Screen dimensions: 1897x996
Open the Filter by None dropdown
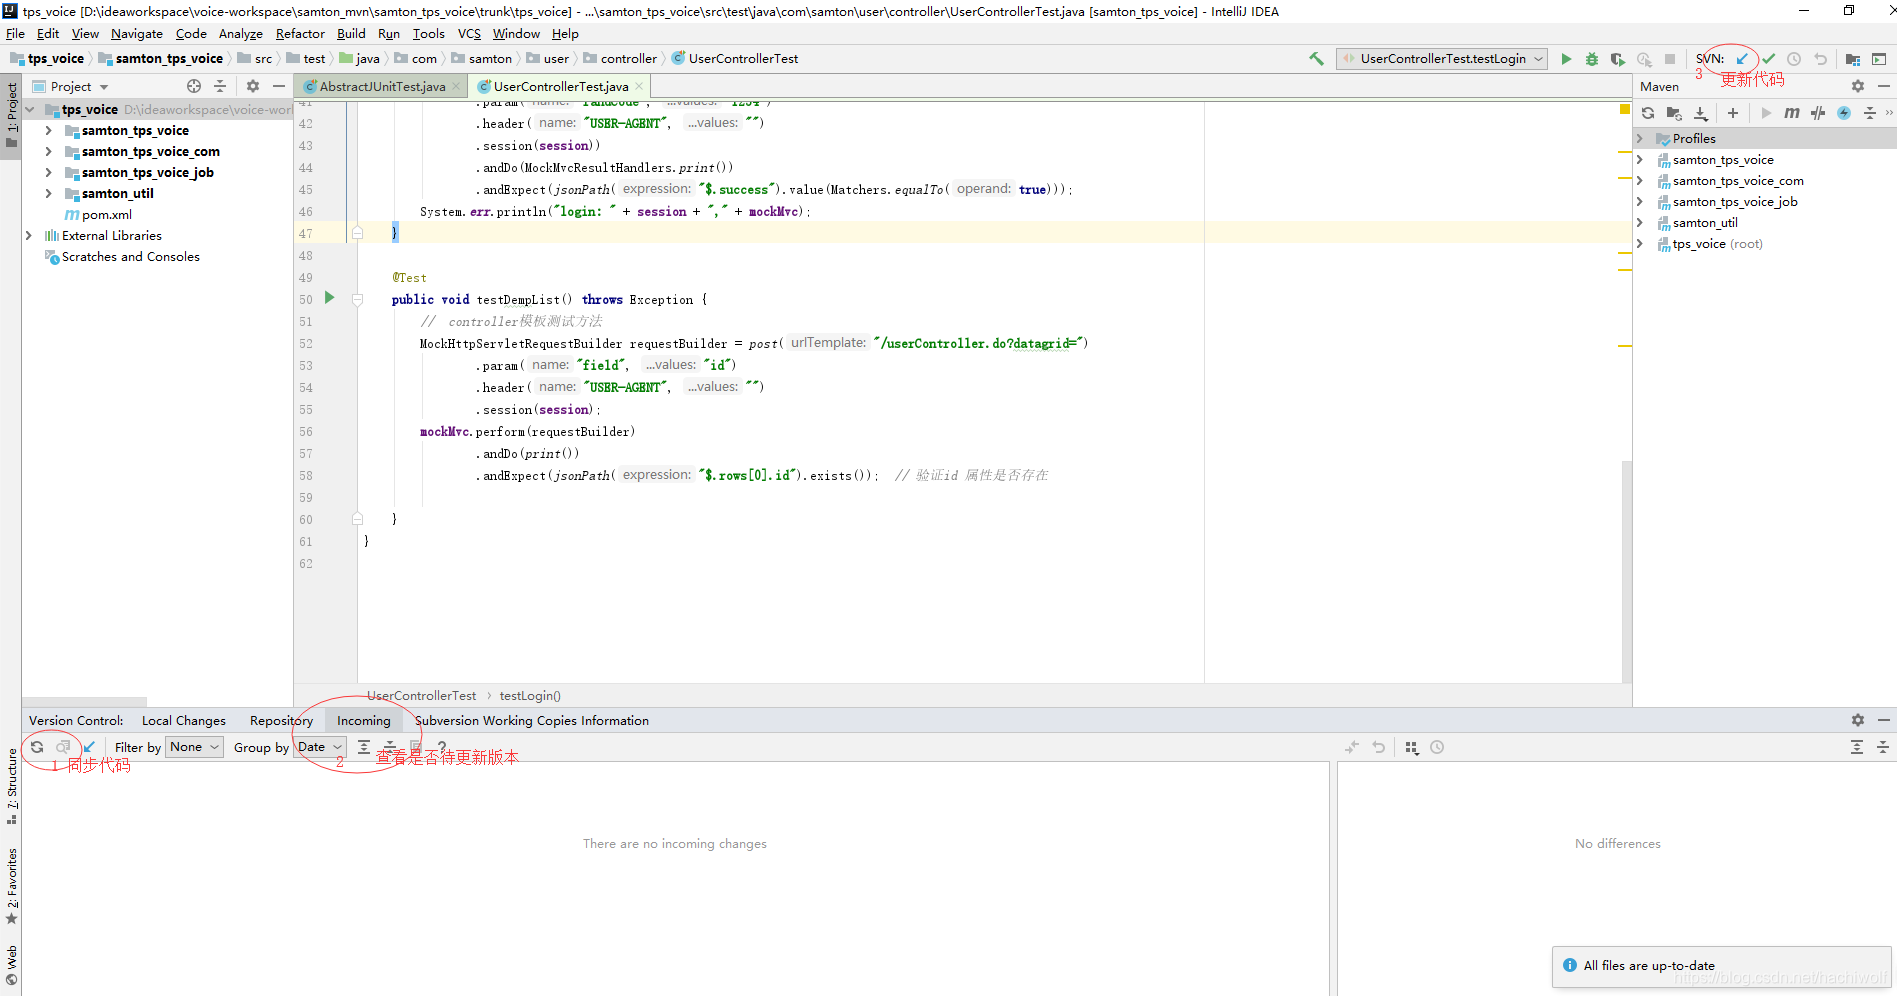(x=194, y=747)
